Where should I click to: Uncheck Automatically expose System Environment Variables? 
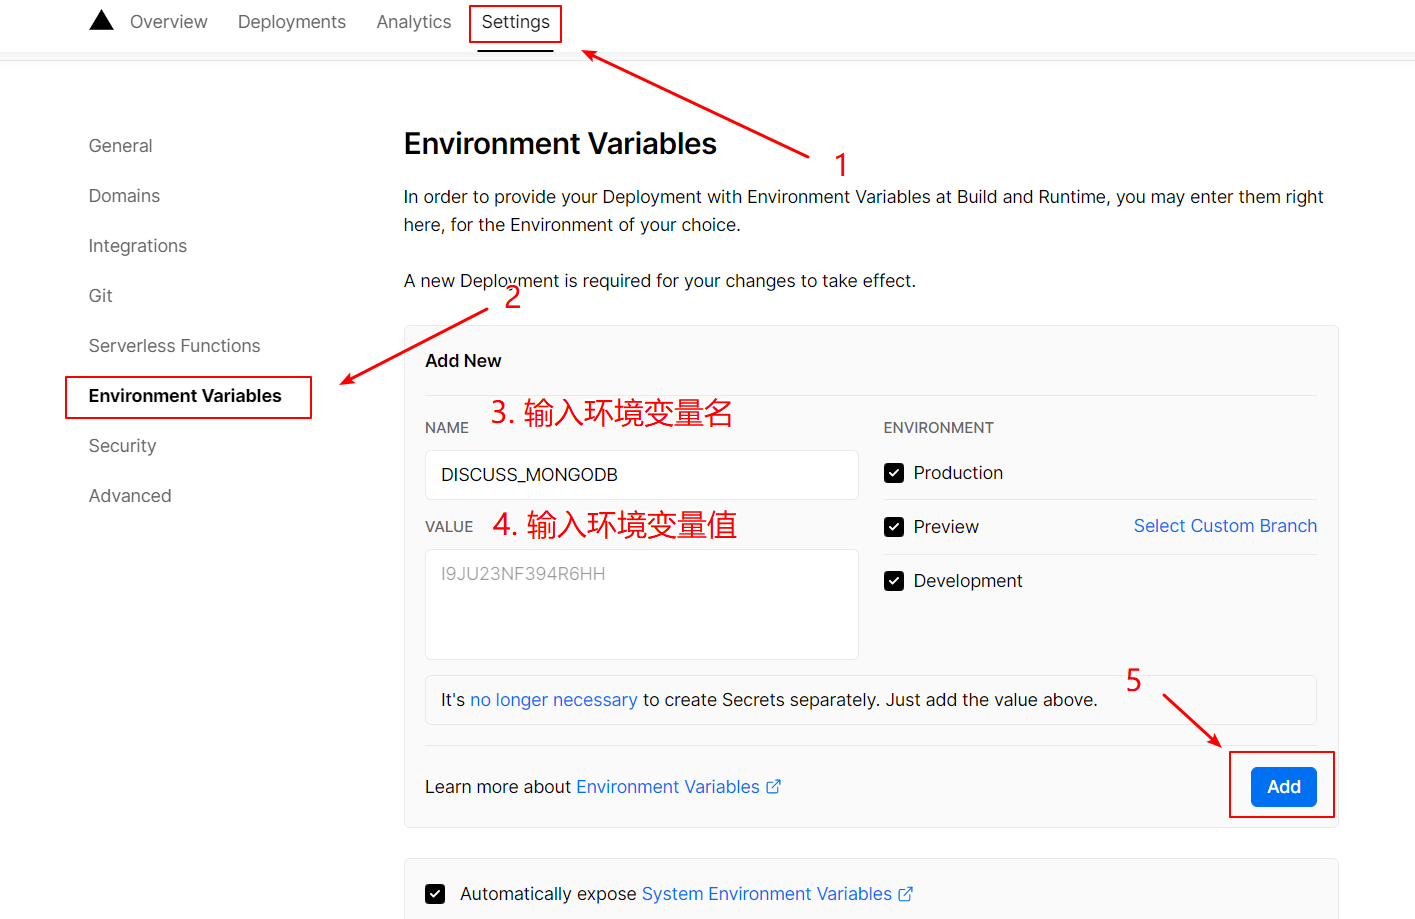click(x=435, y=893)
